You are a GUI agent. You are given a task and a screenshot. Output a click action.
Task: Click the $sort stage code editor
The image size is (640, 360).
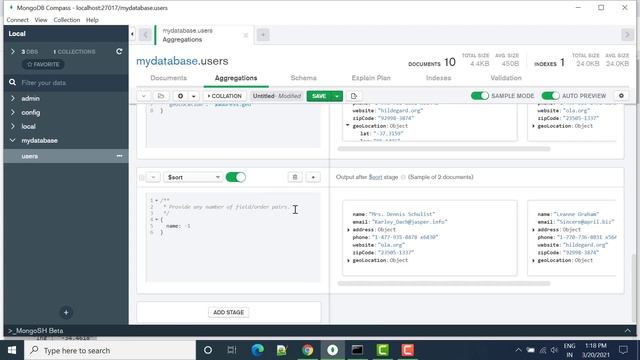pos(233,238)
